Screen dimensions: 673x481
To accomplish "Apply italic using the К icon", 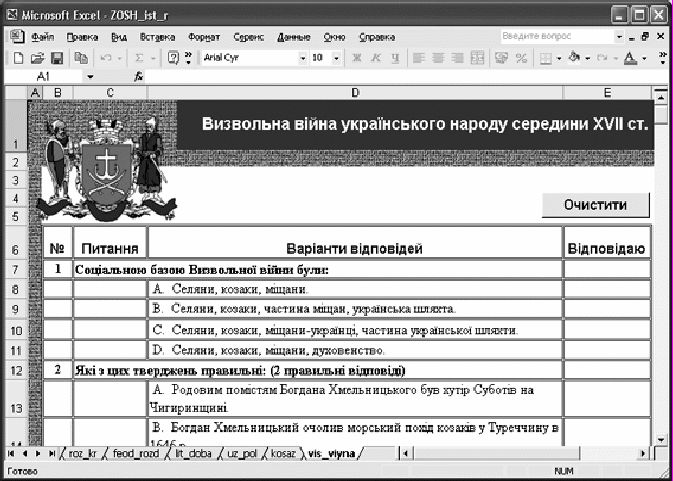I will coord(376,58).
